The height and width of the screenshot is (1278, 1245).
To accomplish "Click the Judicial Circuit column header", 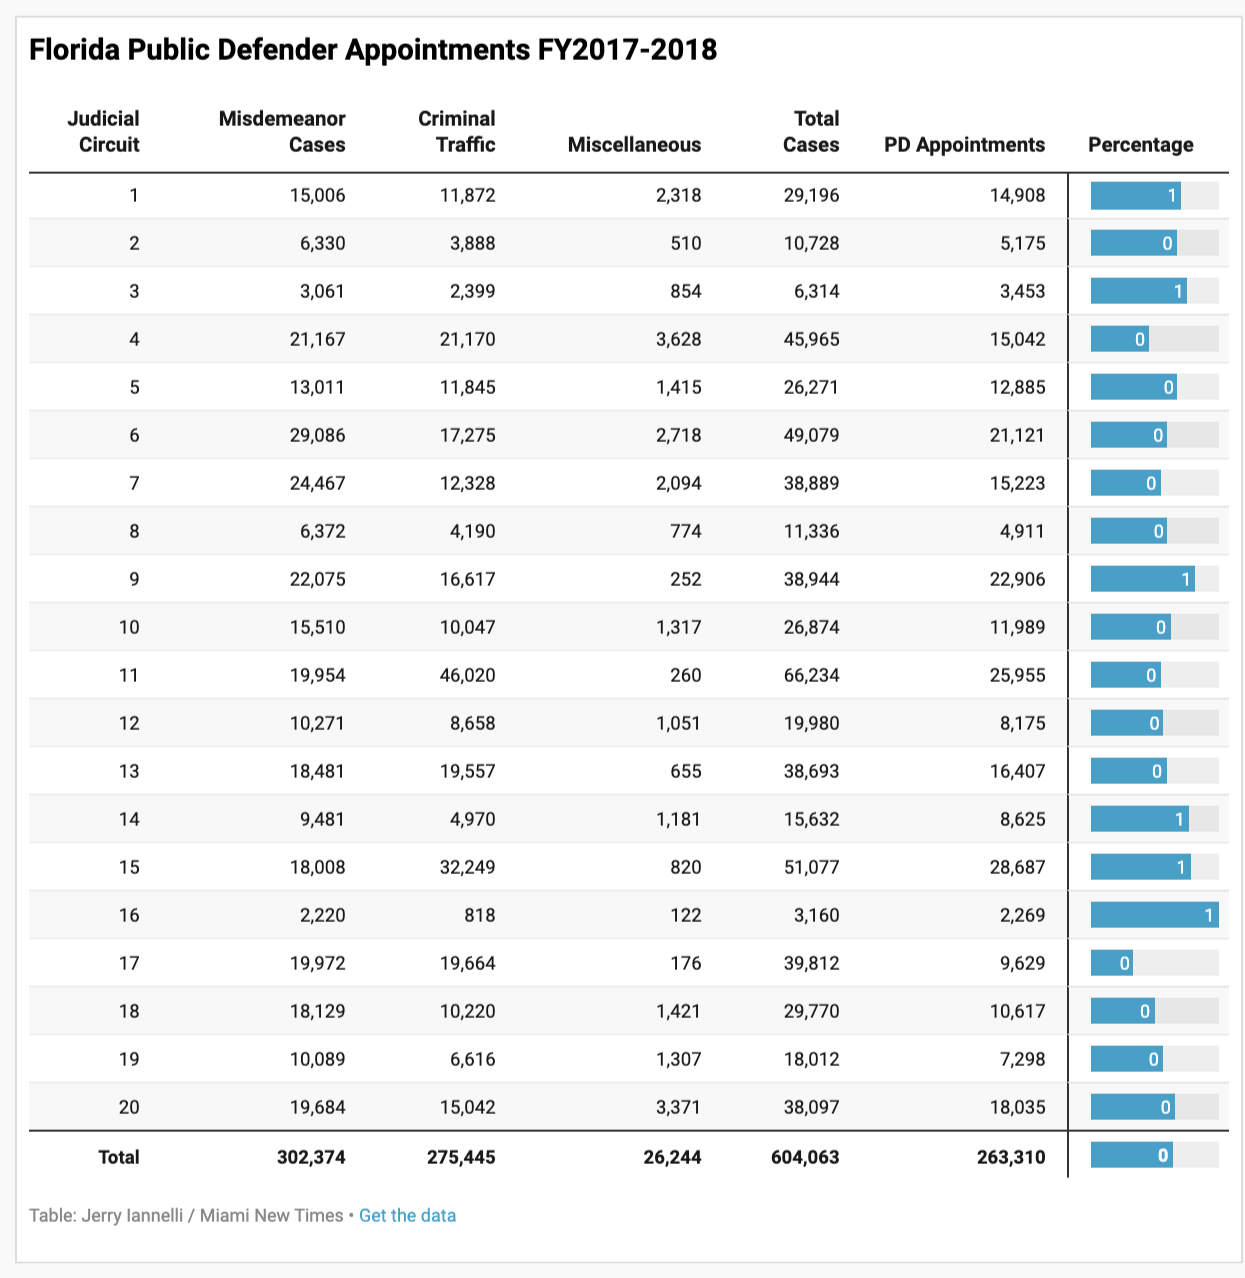I will pos(104,132).
